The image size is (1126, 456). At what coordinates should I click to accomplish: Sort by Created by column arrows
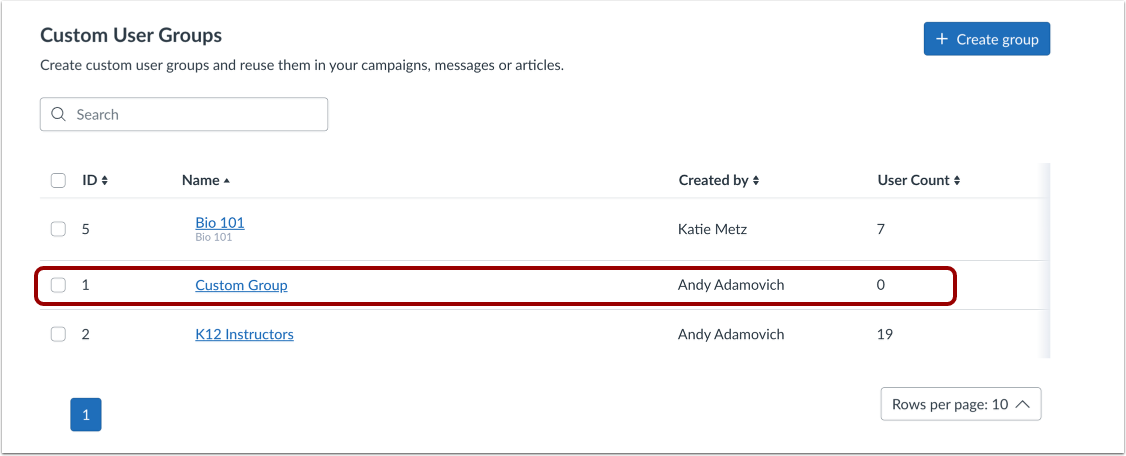[756, 181]
